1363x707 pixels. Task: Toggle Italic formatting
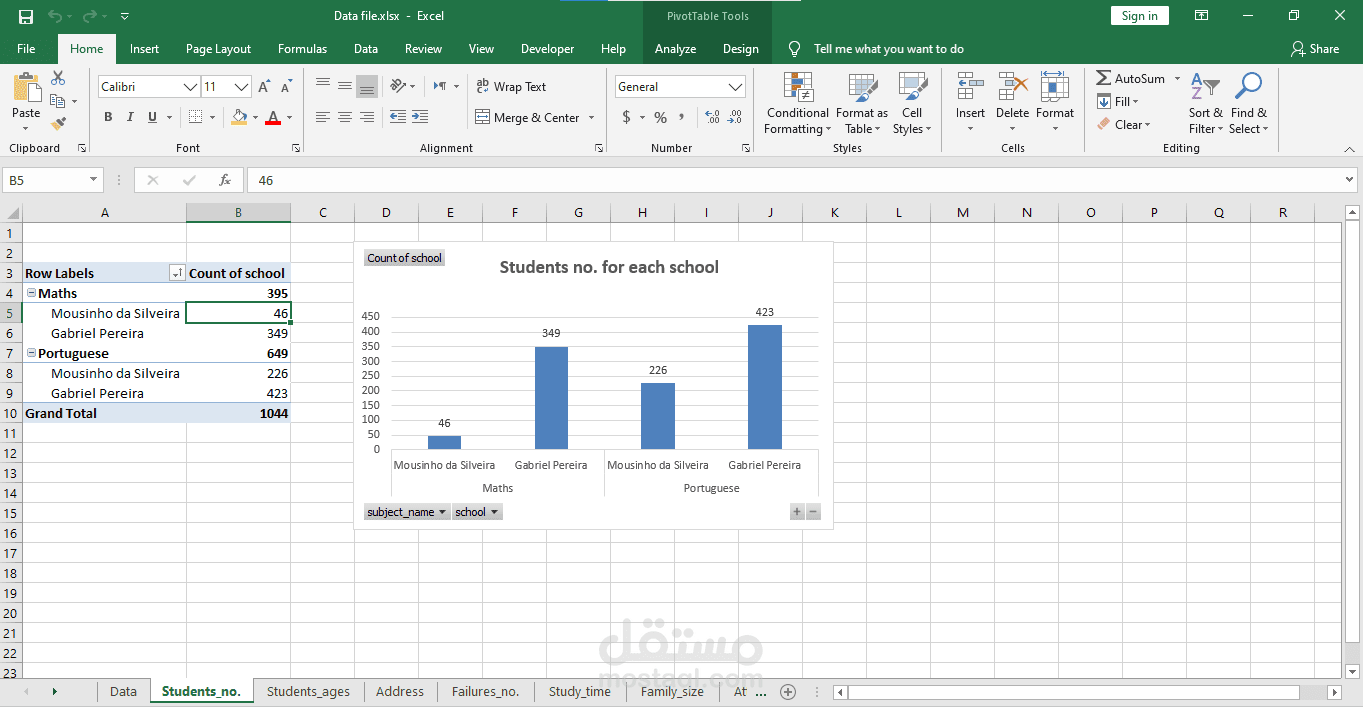(x=130, y=117)
